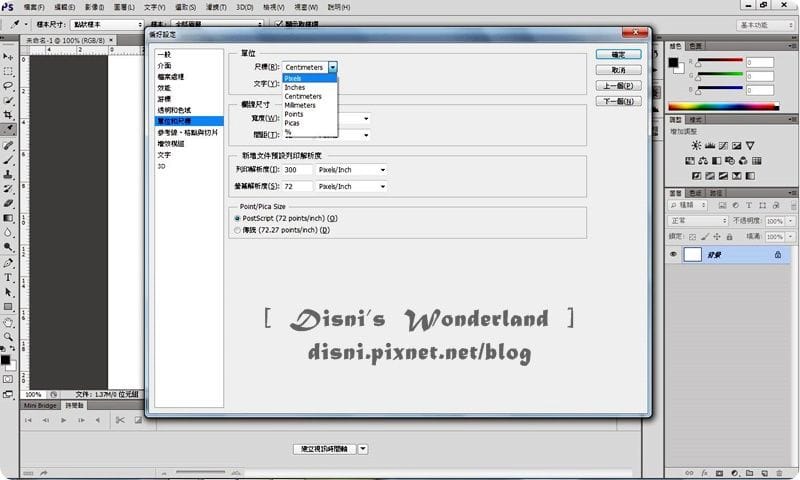Click the next (N) button
Image resolution: width=800 pixels, height=480 pixels.
(x=618, y=102)
